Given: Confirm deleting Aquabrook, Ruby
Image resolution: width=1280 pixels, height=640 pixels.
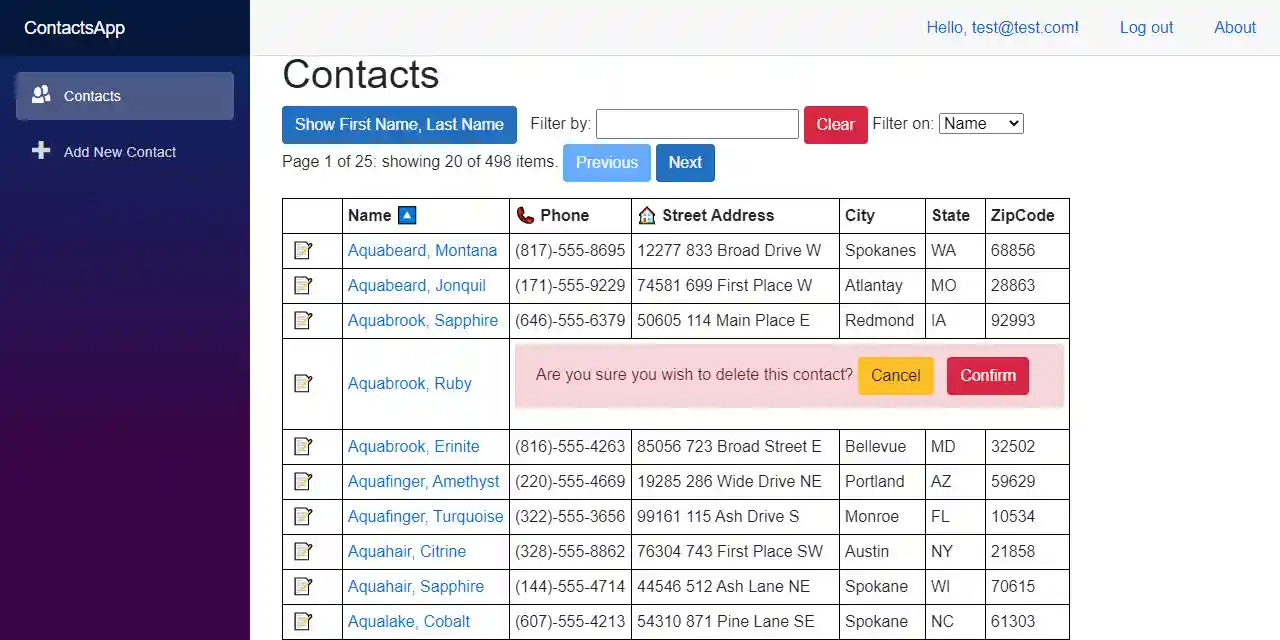Looking at the screenshot, I should [x=987, y=375].
